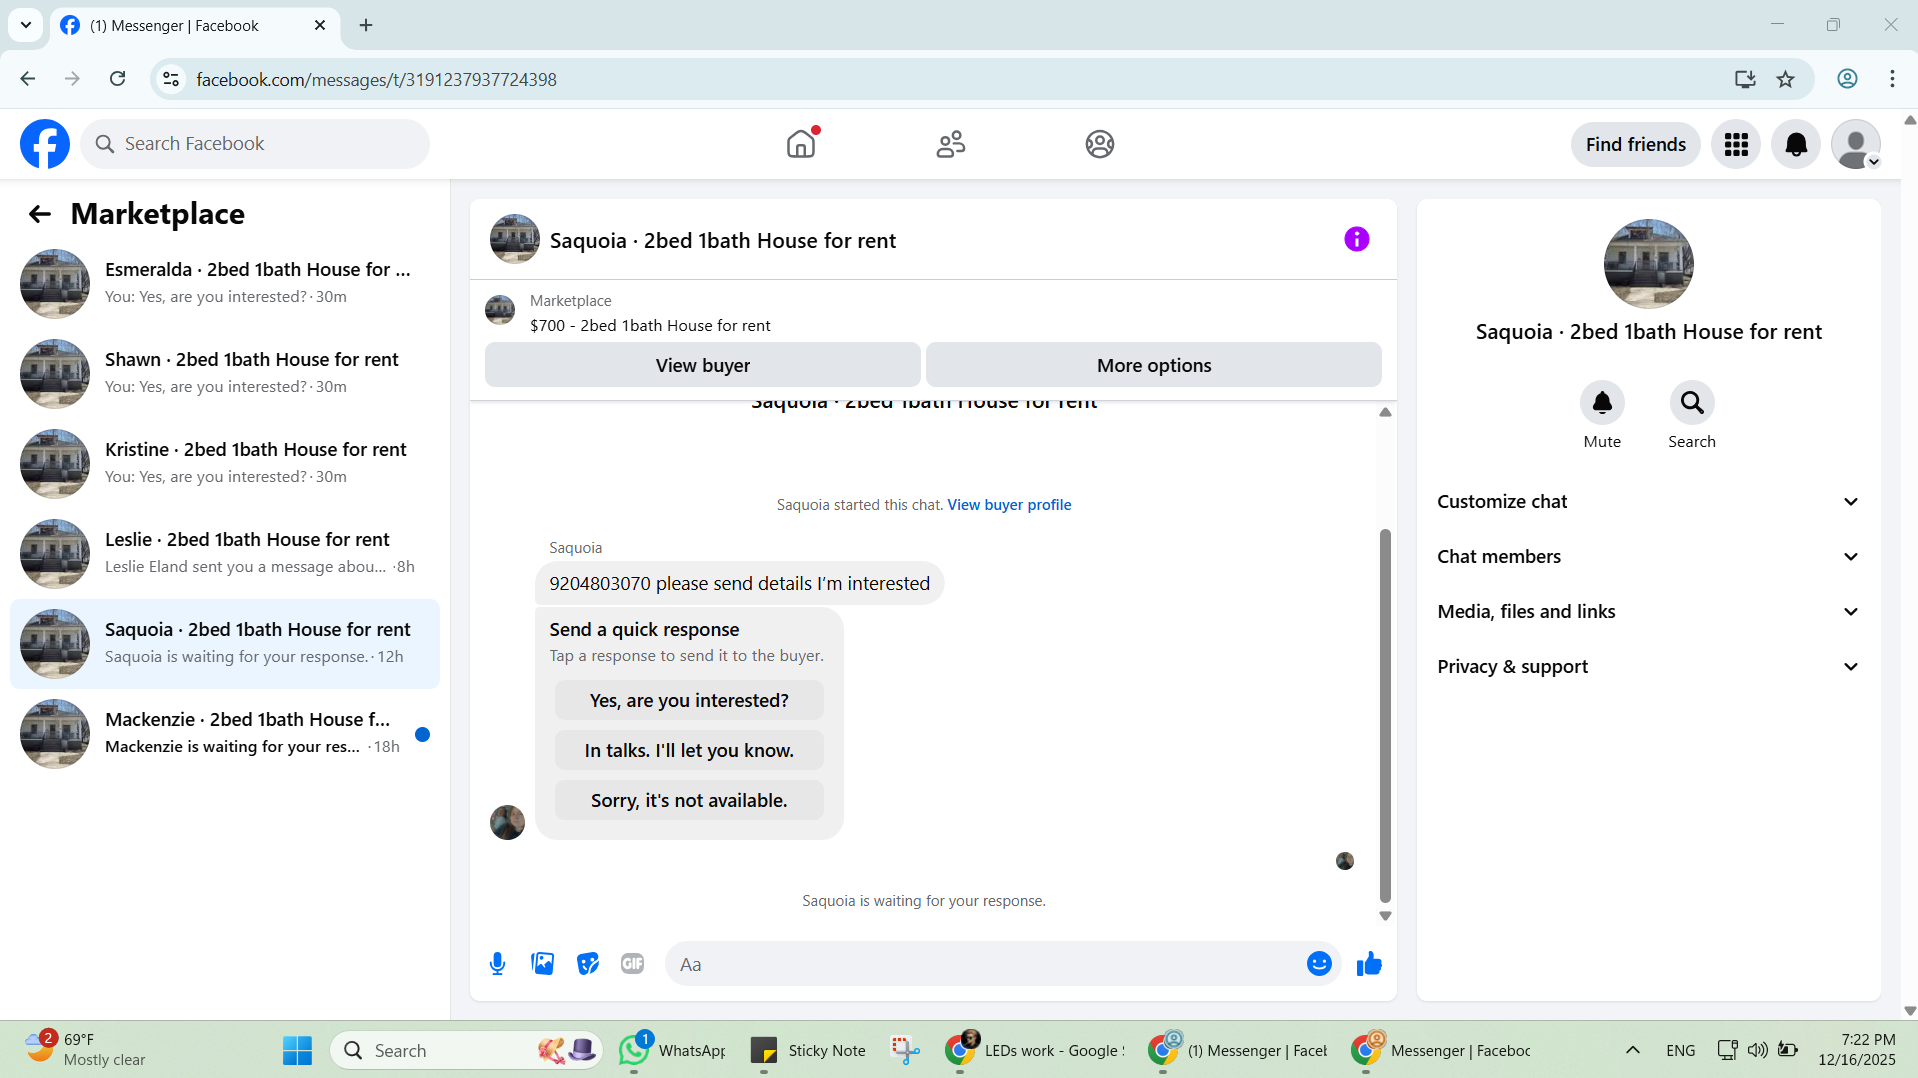Open the tab search dropdown arrow

(25, 25)
